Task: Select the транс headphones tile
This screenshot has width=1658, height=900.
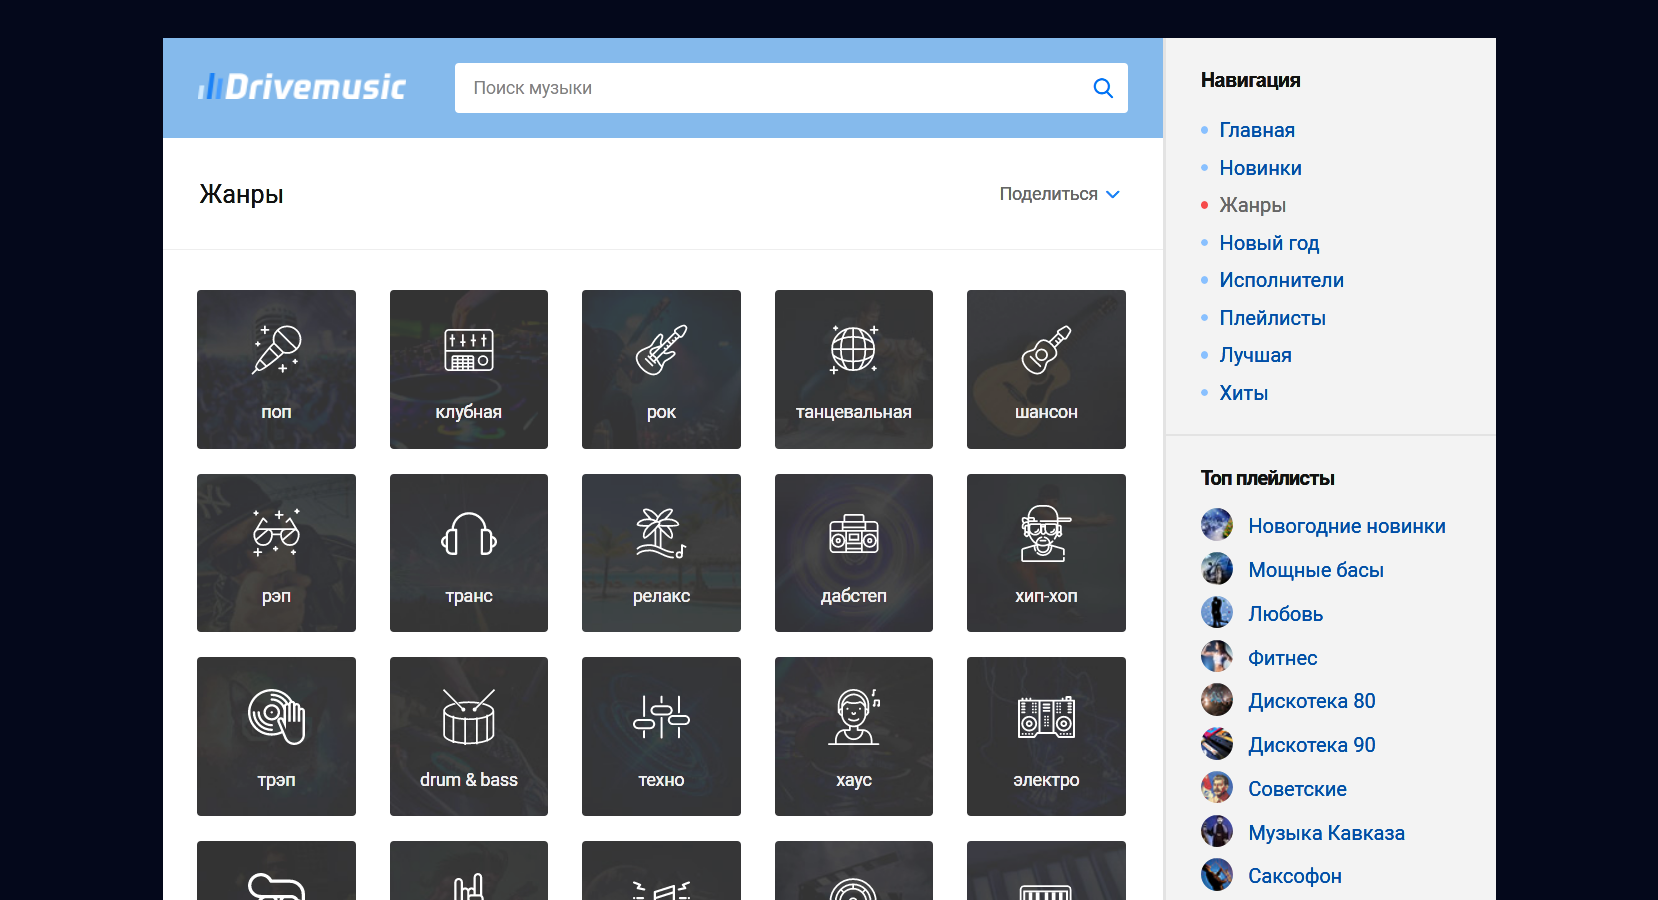Action: pos(469,553)
